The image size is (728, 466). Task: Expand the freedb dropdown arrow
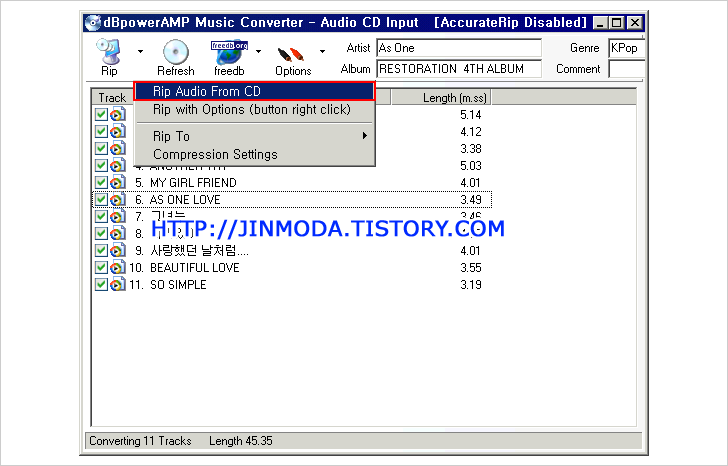pyautogui.click(x=259, y=52)
